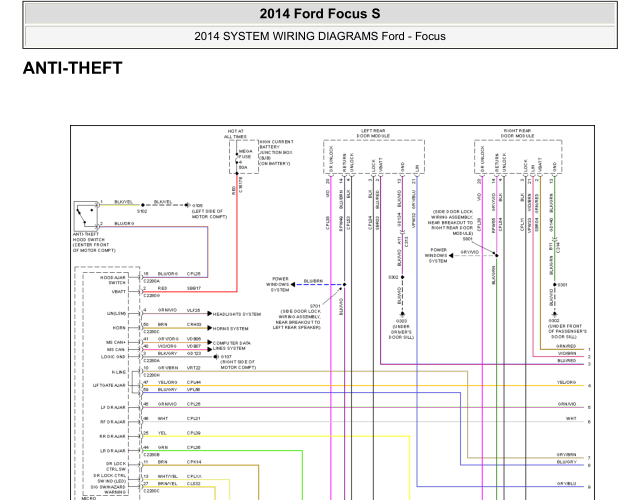Click 'WHT/YEL' wire label at pin 13
The width and height of the screenshot is (630, 500).
tap(167, 476)
